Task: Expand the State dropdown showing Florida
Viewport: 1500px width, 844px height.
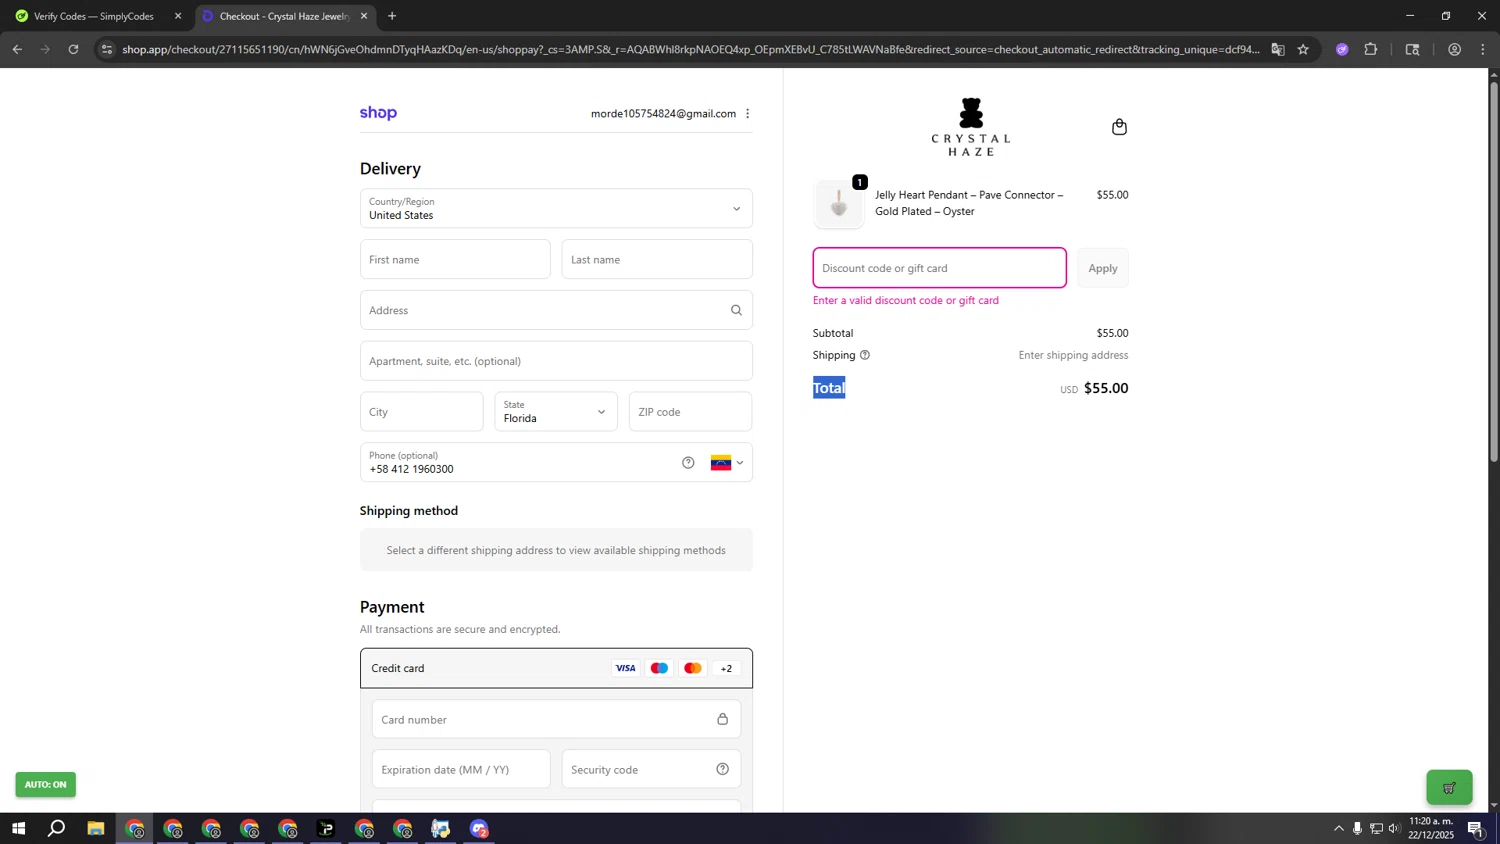Action: 555,411
